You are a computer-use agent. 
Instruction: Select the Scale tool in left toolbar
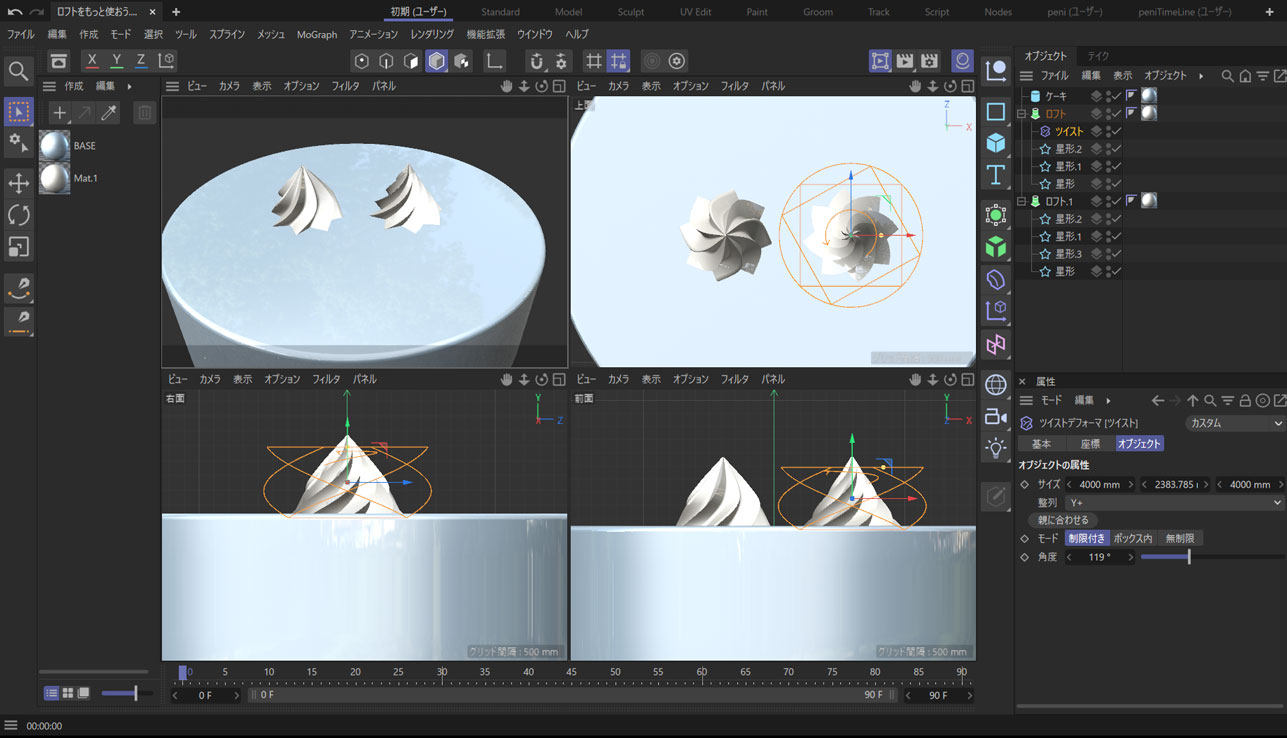coord(18,246)
